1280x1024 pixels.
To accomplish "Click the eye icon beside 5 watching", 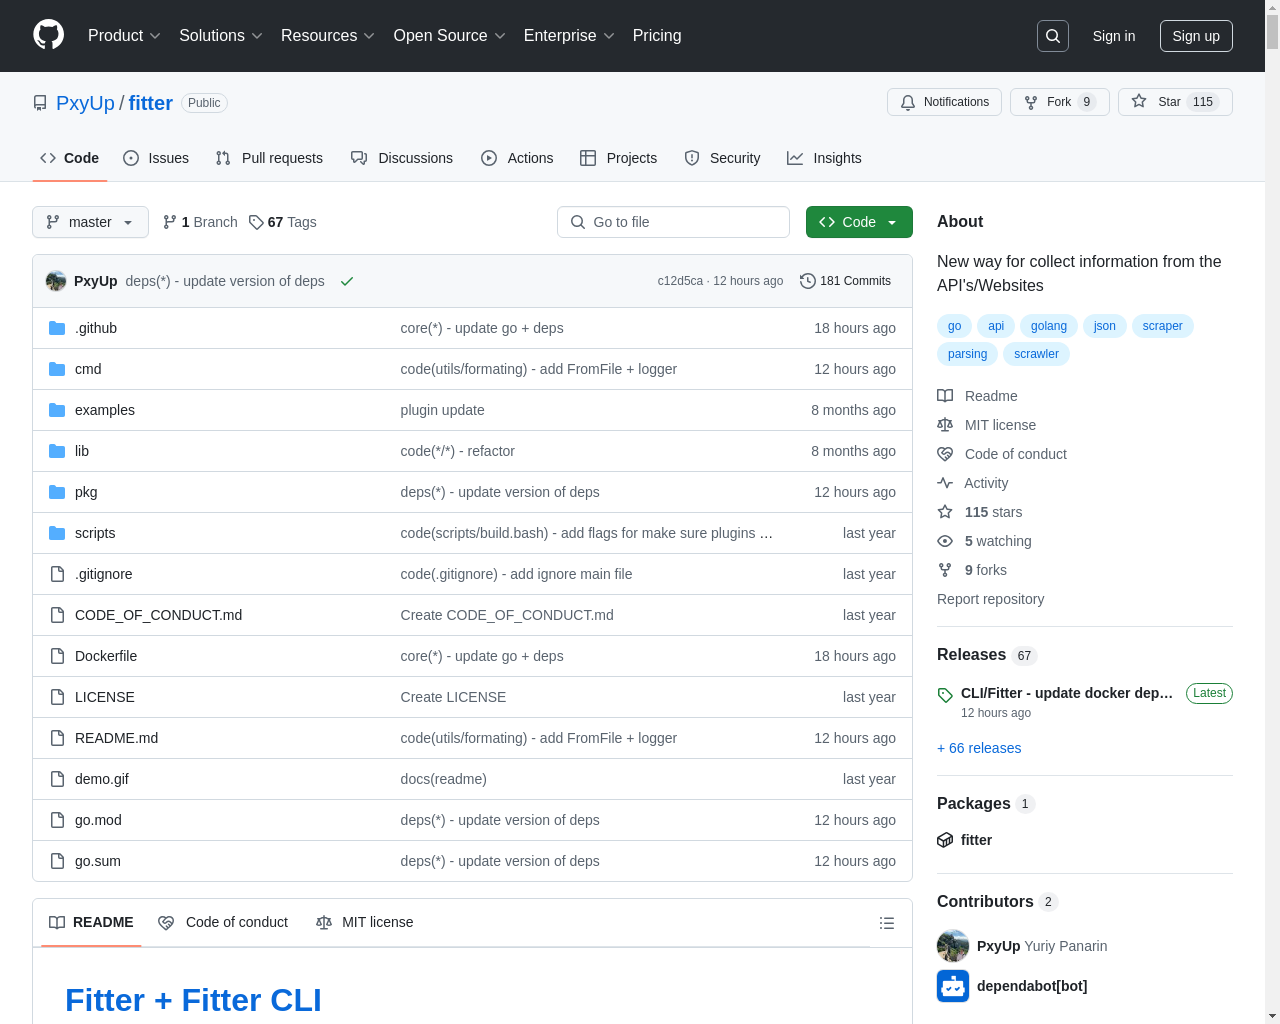I will click(x=945, y=541).
